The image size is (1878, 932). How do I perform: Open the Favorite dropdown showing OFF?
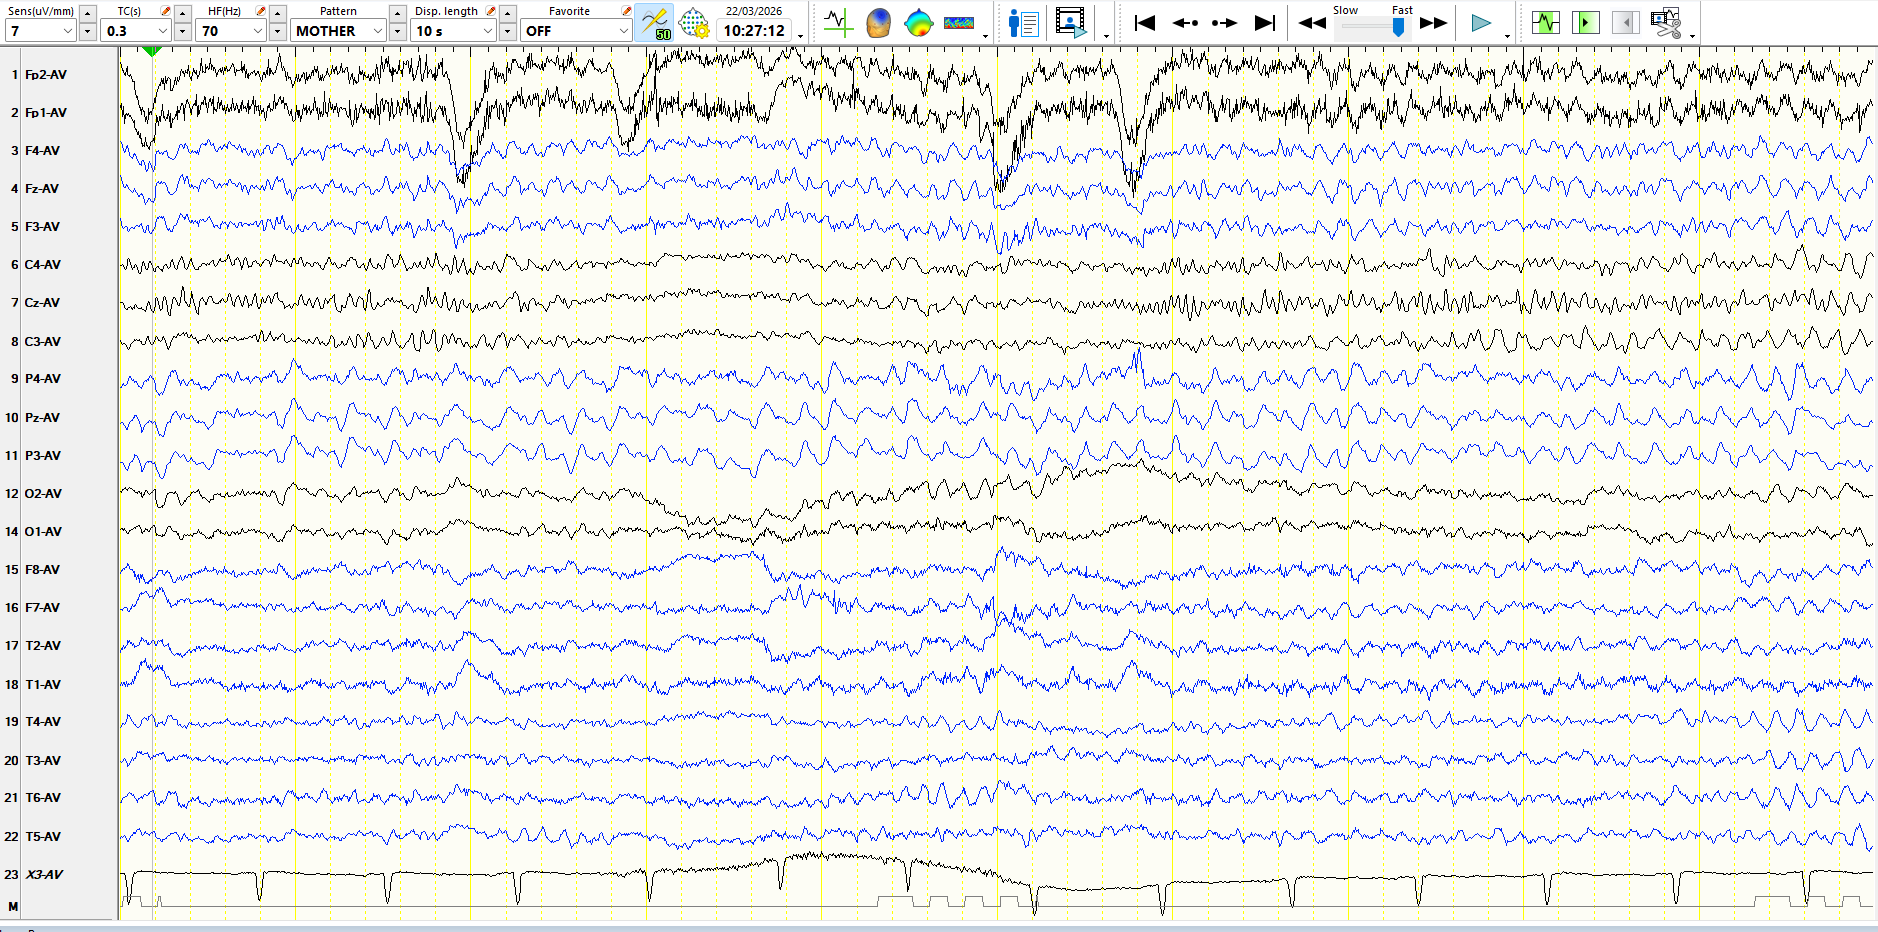tap(576, 31)
